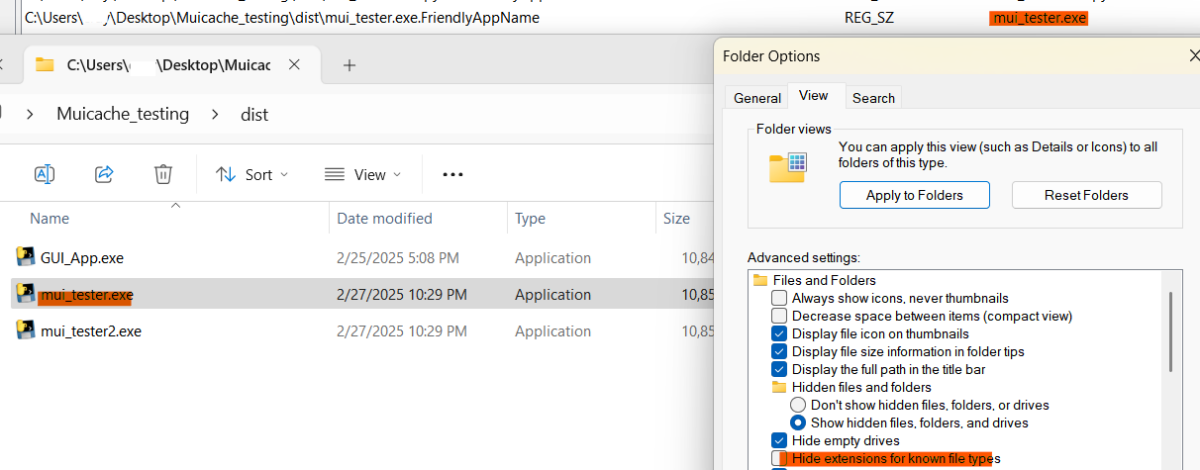Open the View dropdown in toolbar

click(362, 174)
